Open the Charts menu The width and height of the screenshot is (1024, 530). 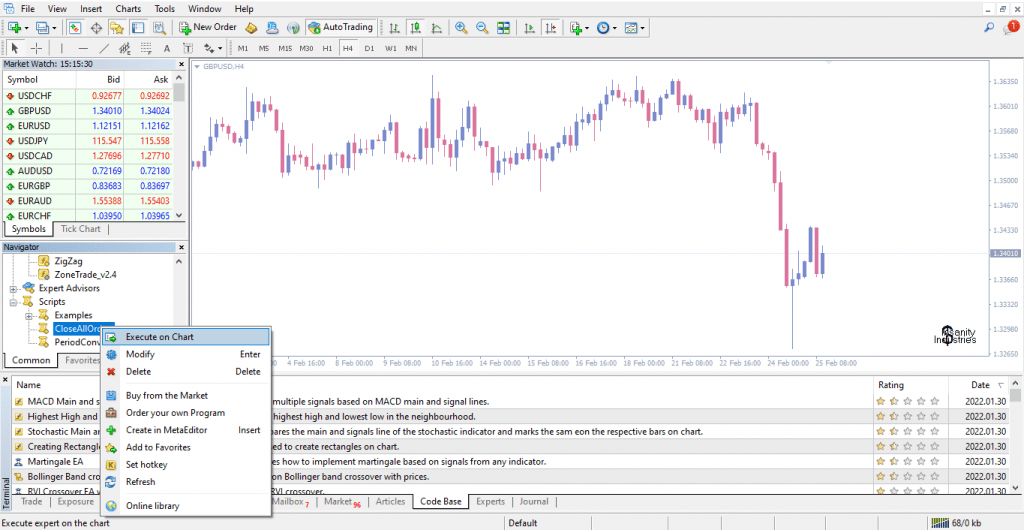click(x=128, y=8)
